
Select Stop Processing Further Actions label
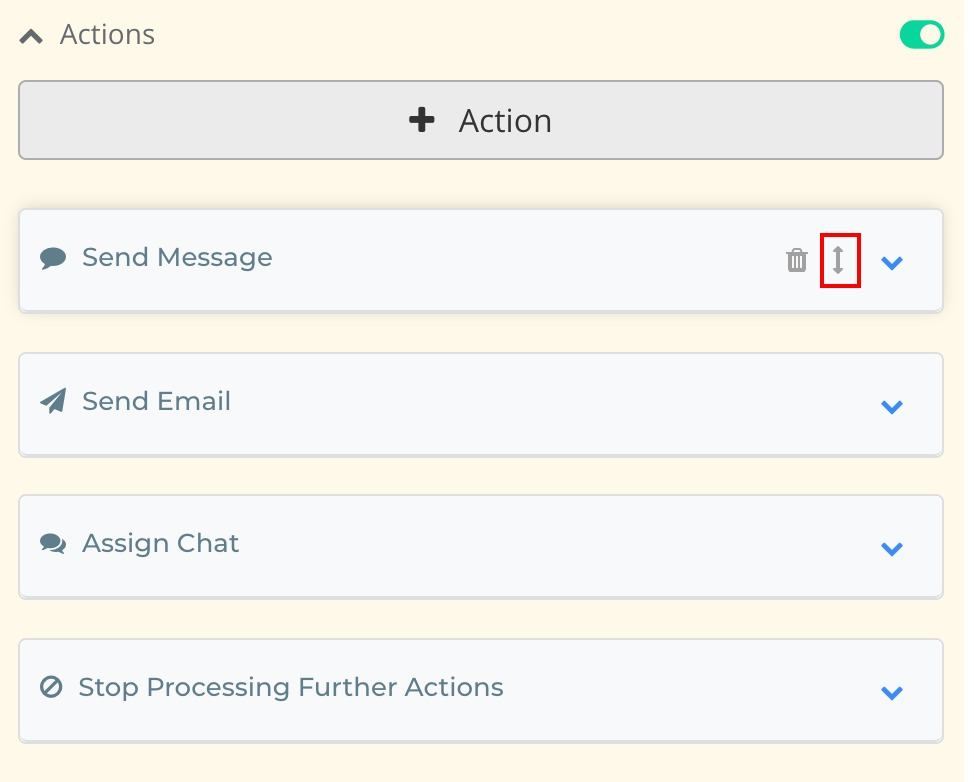pyautogui.click(x=290, y=688)
